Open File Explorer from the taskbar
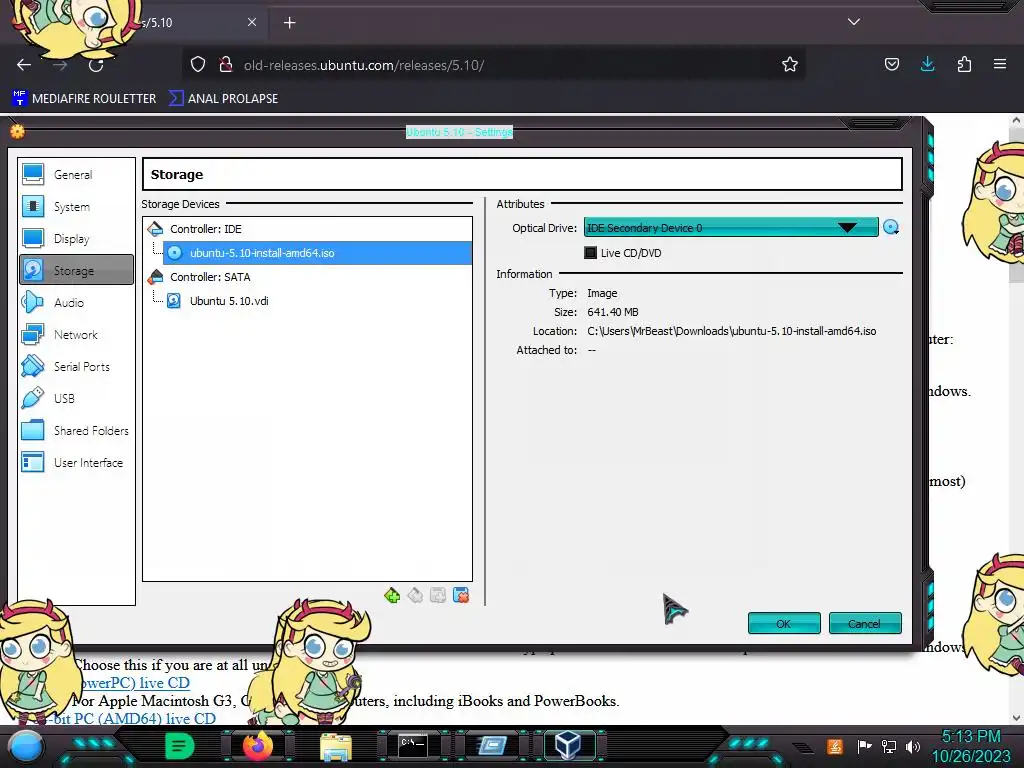Screen dimensions: 1024x768 coord(336,746)
